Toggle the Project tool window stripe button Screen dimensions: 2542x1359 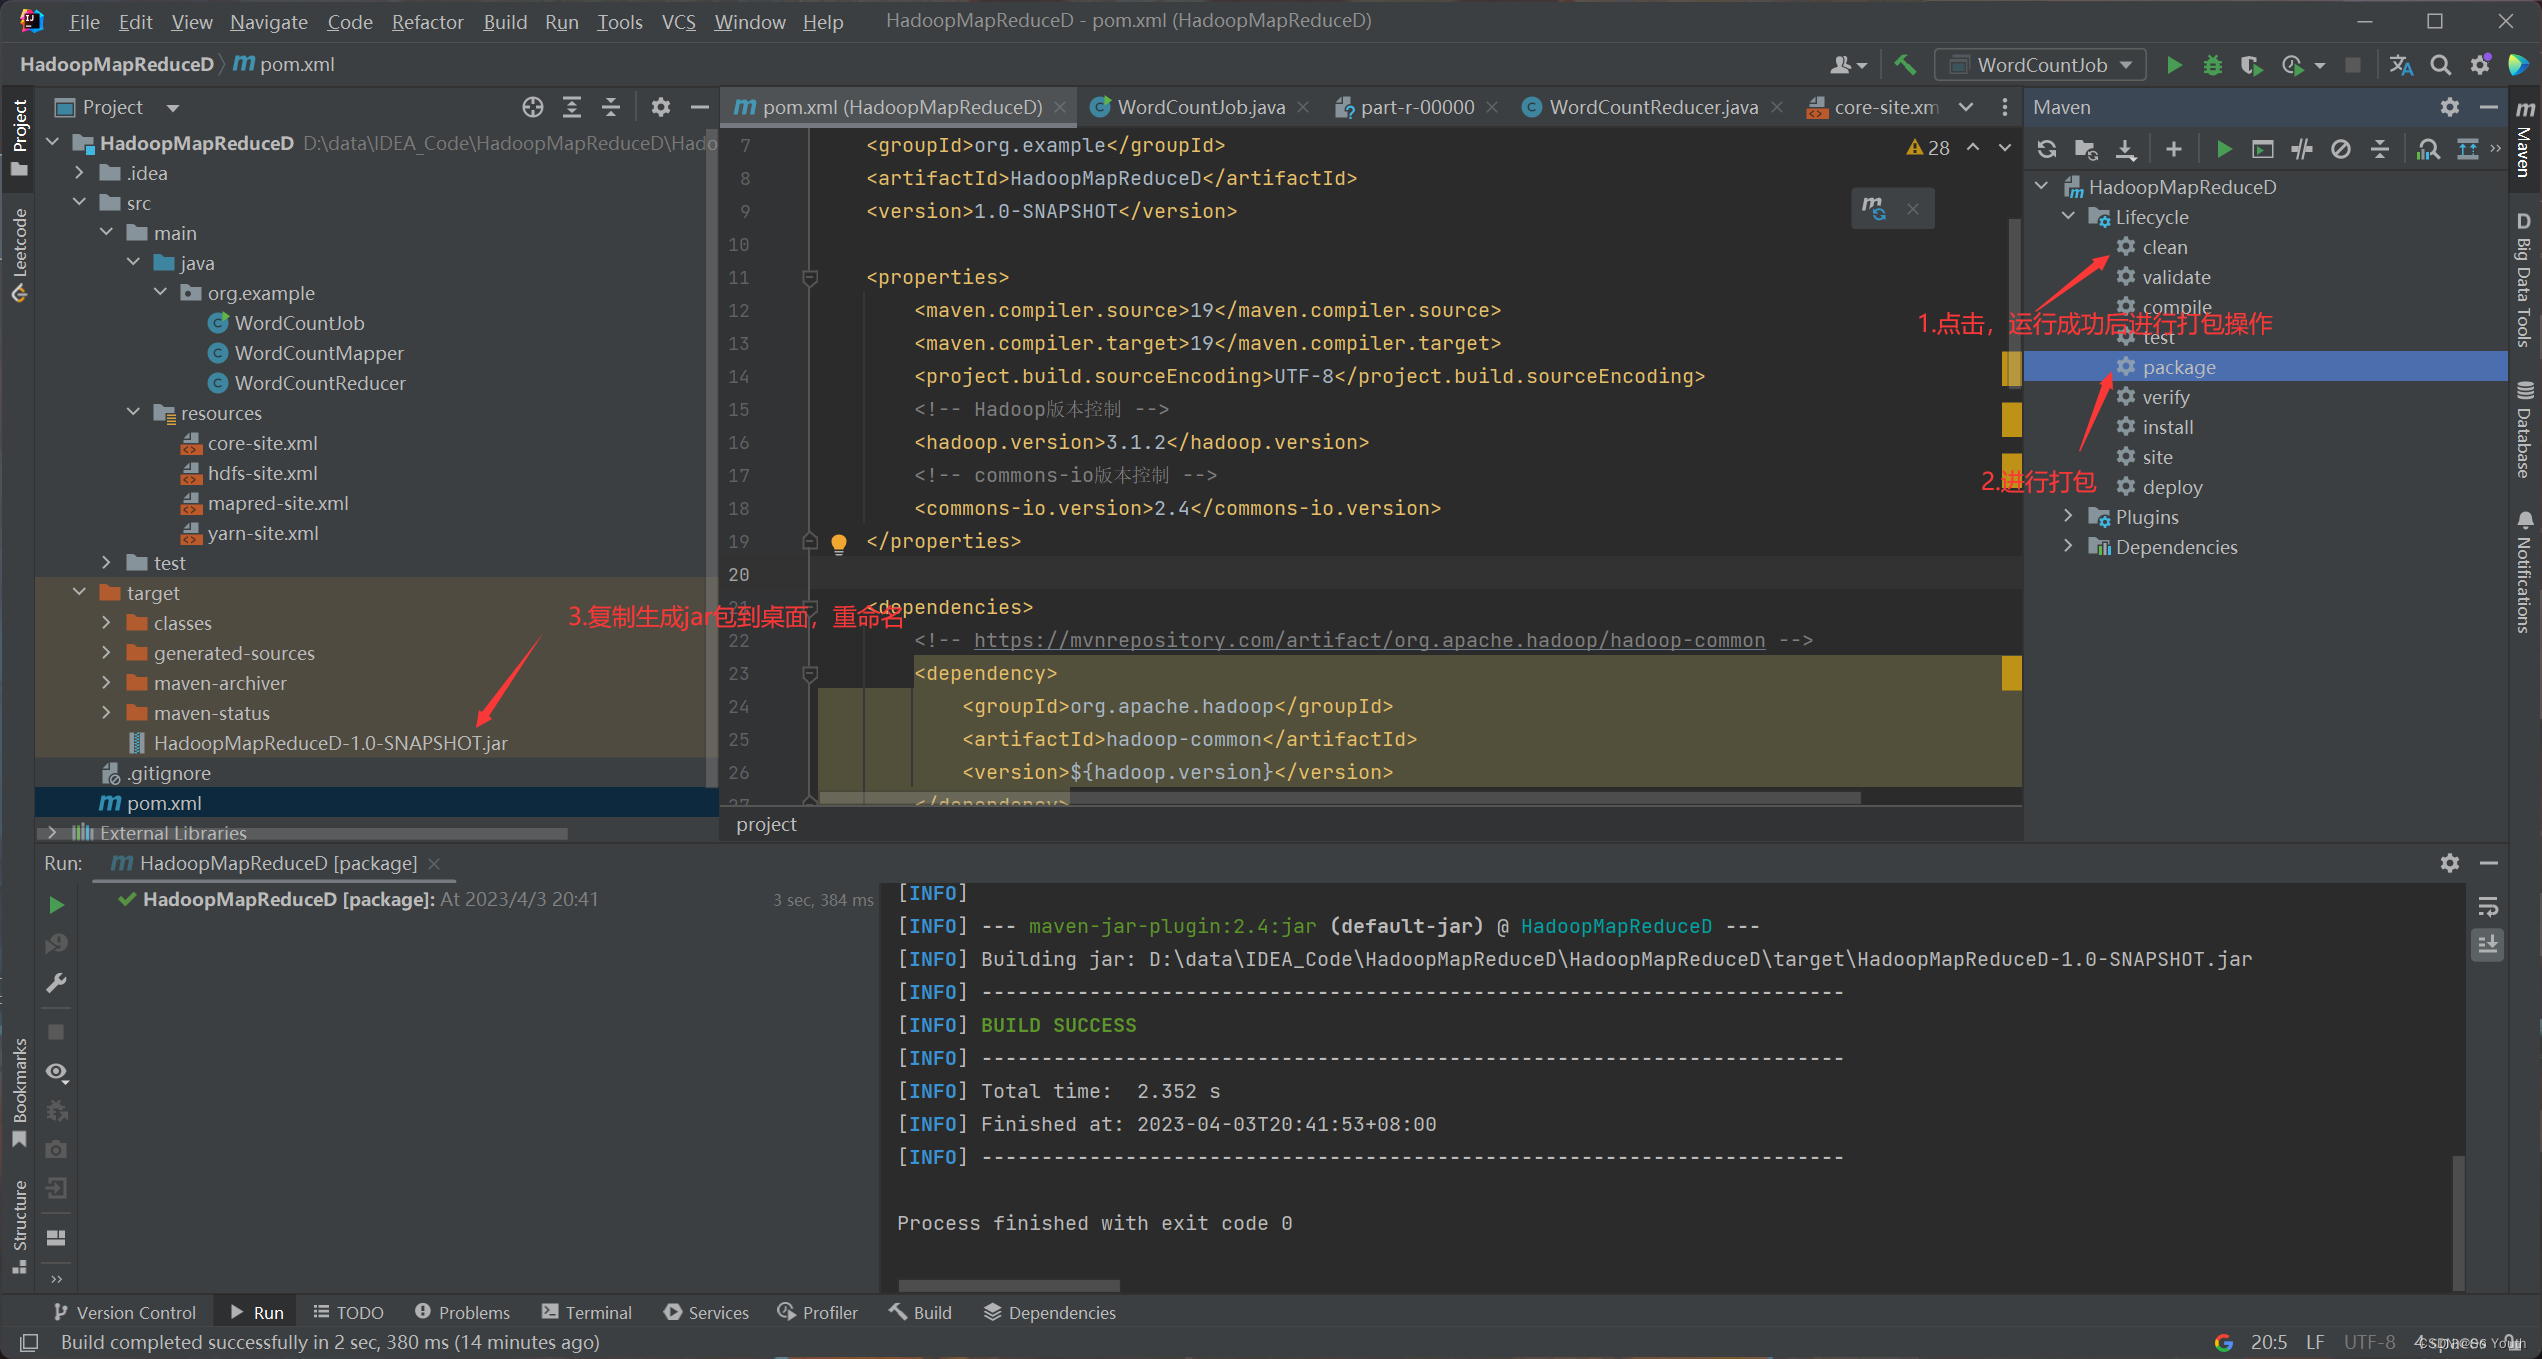[x=19, y=137]
